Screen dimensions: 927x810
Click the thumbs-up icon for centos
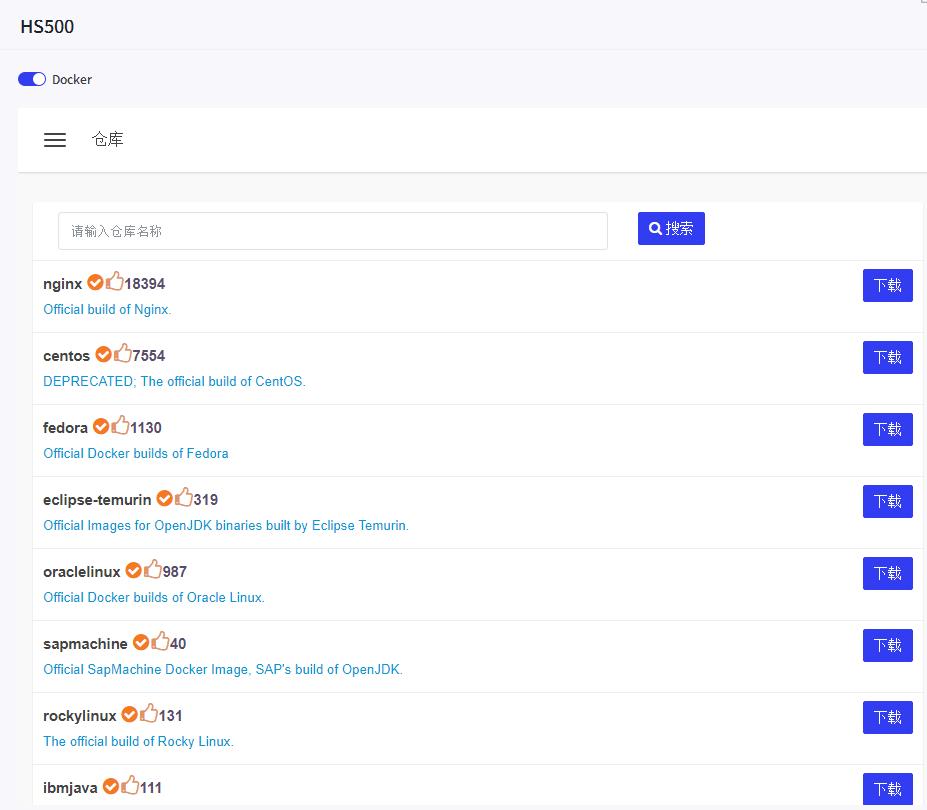tap(123, 354)
